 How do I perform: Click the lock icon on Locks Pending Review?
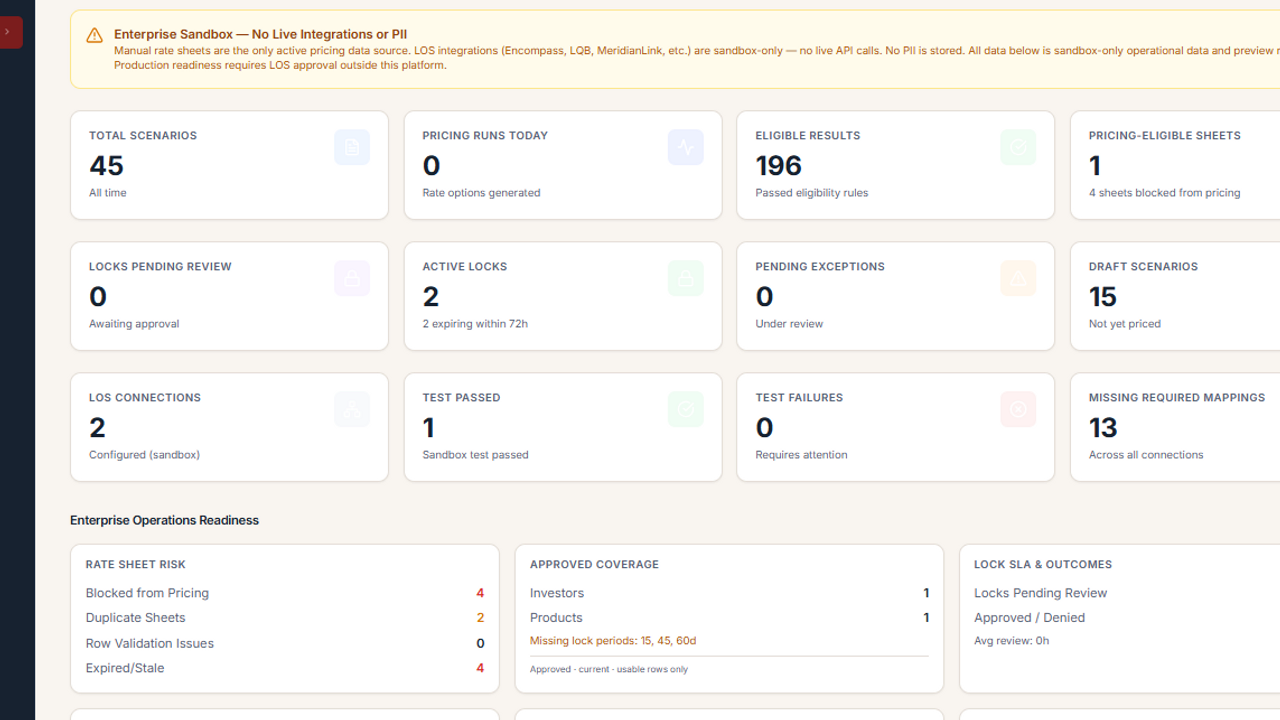[x=352, y=278]
